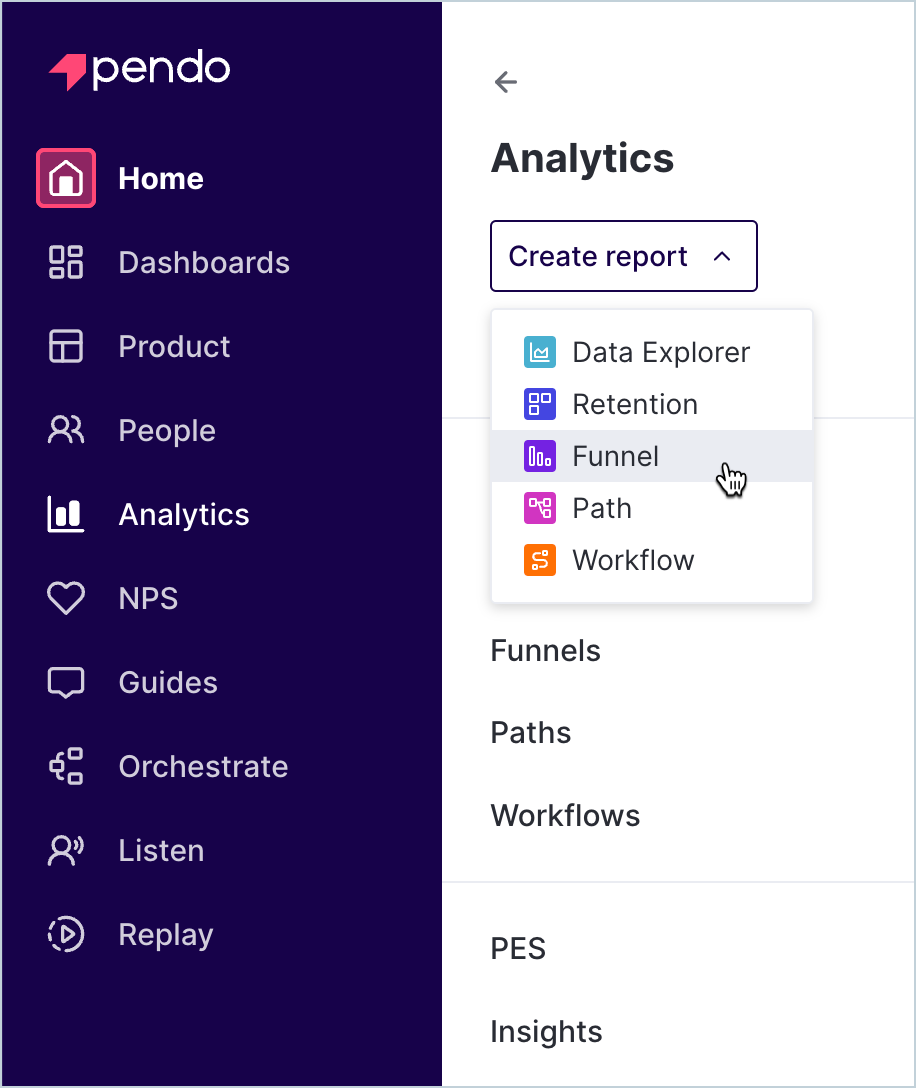Viewport: 916px width, 1088px height.
Task: Click the back arrow above Analytics
Action: click(x=506, y=82)
